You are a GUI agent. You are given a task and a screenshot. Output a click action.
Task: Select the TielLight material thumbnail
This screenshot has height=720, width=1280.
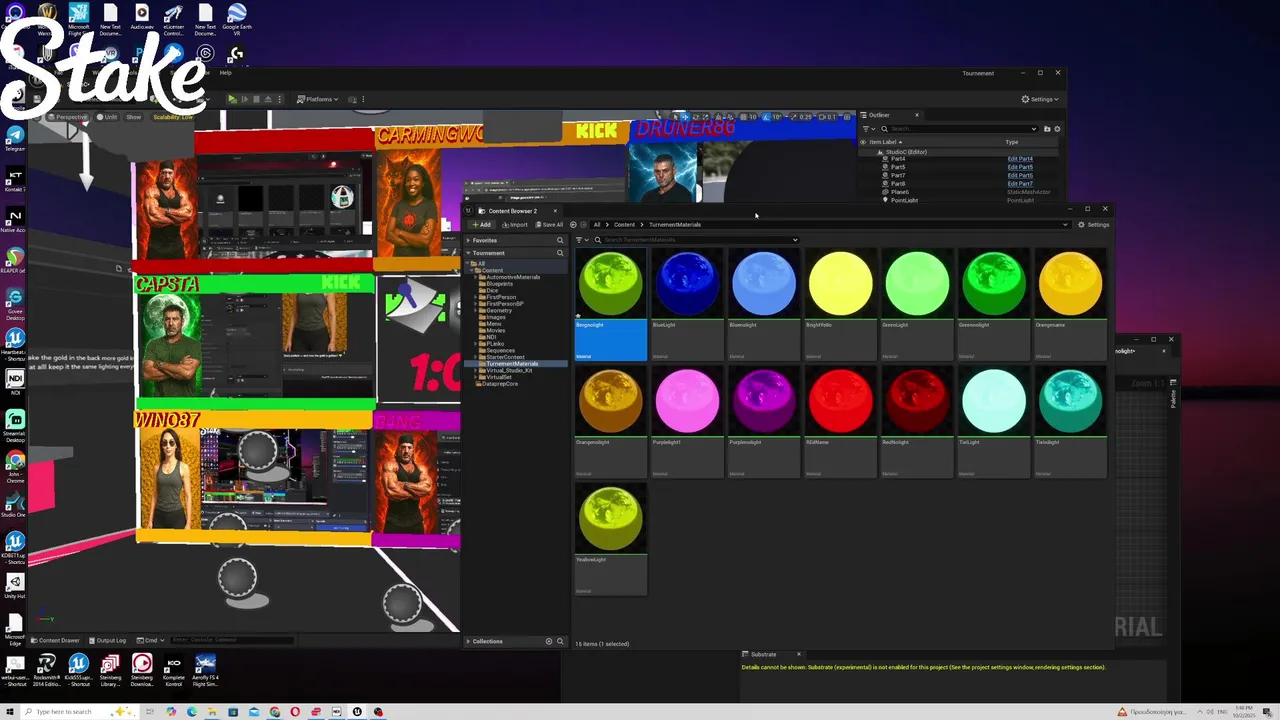994,401
